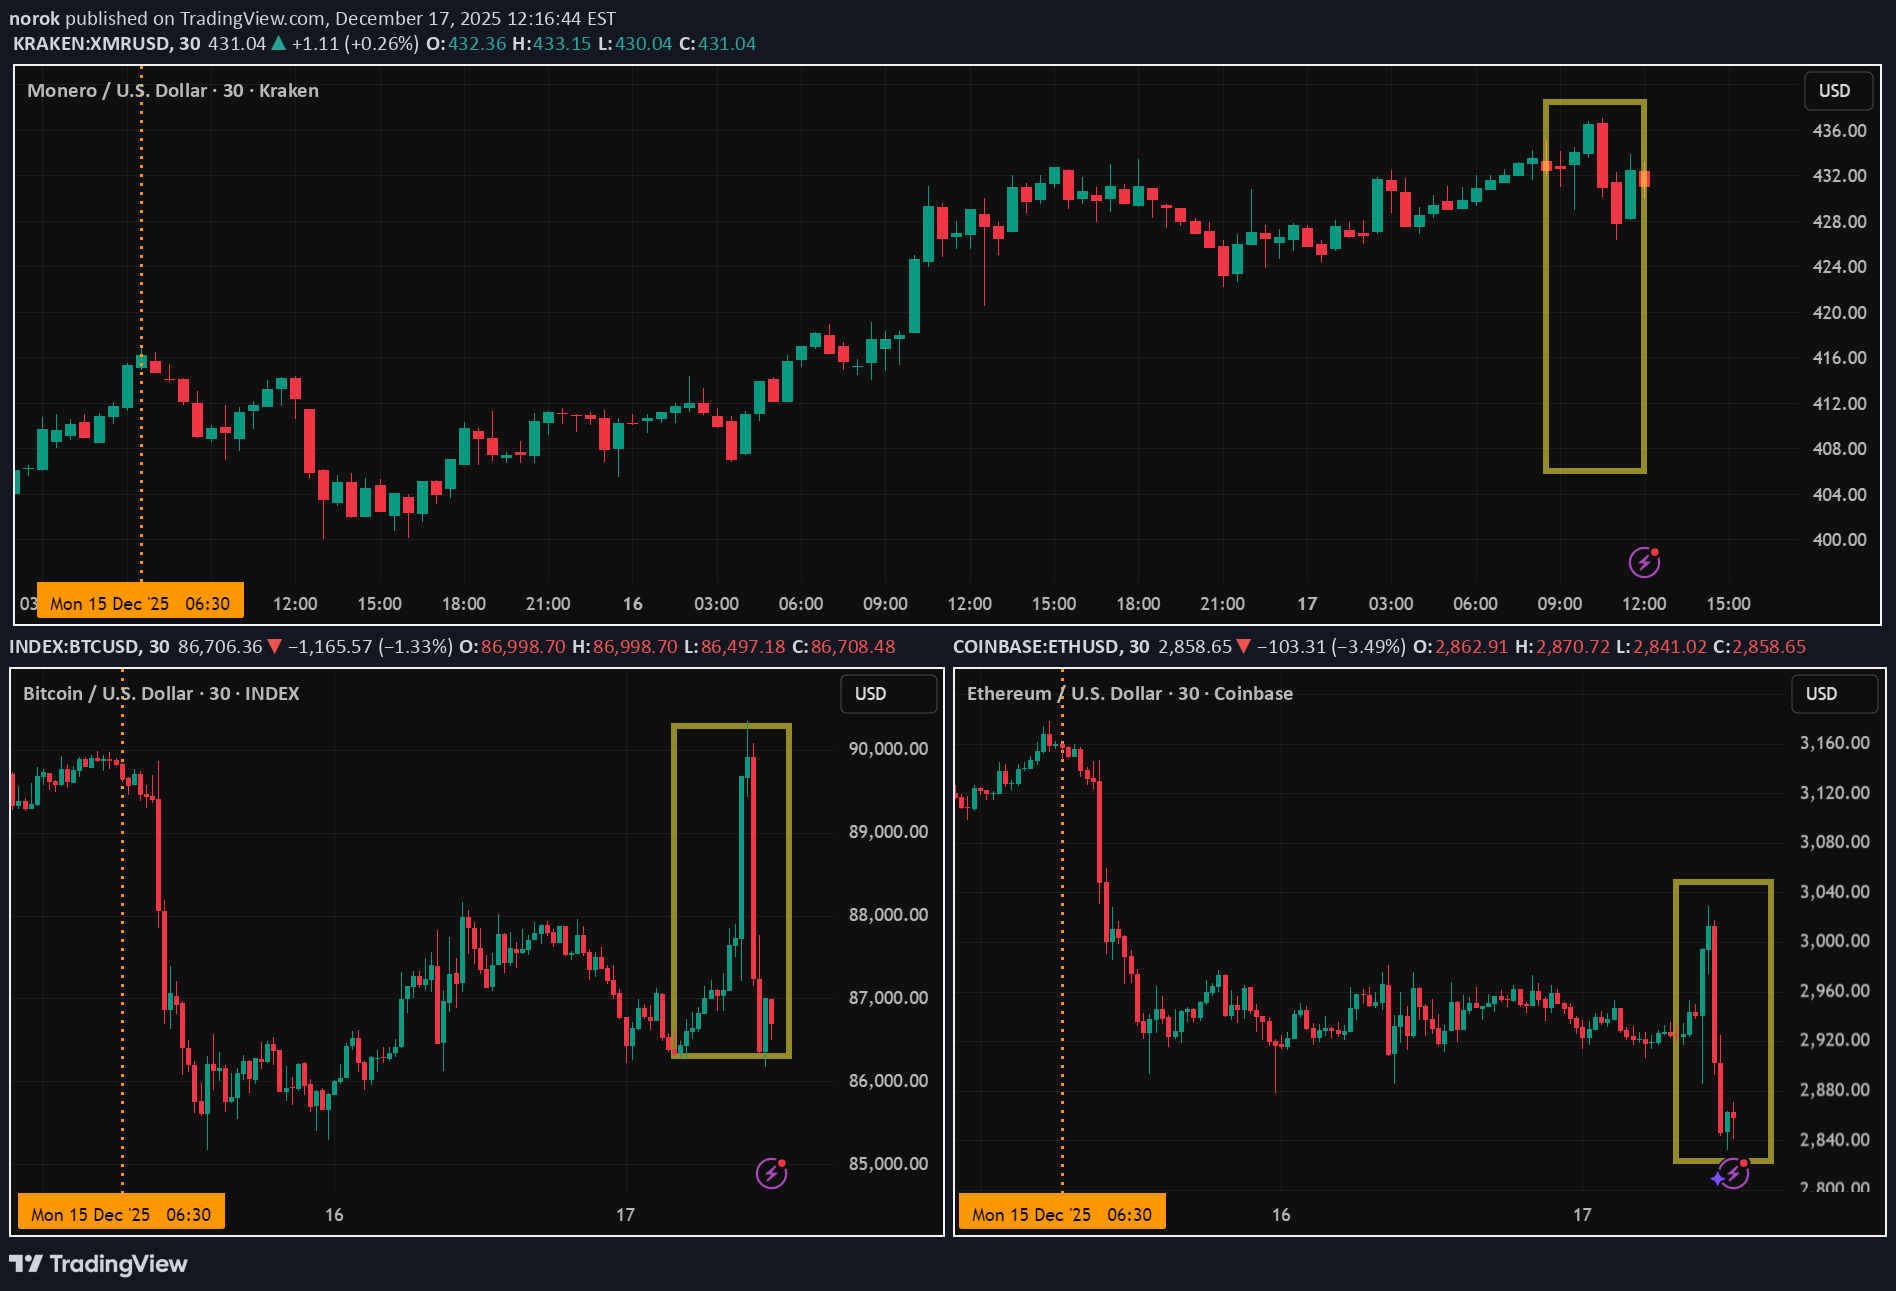
Task: Click the lightning icon on the Bitcoin chart
Action: (x=771, y=1173)
